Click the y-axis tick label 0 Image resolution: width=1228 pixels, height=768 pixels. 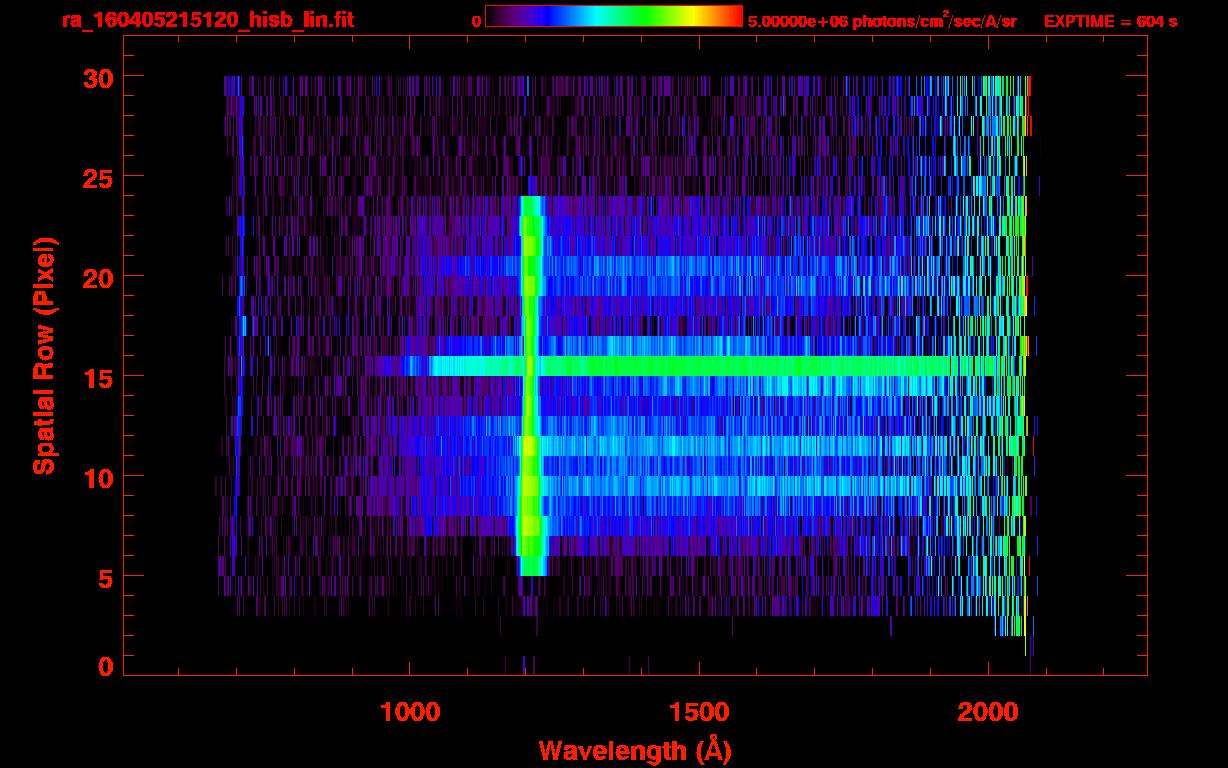(104, 666)
